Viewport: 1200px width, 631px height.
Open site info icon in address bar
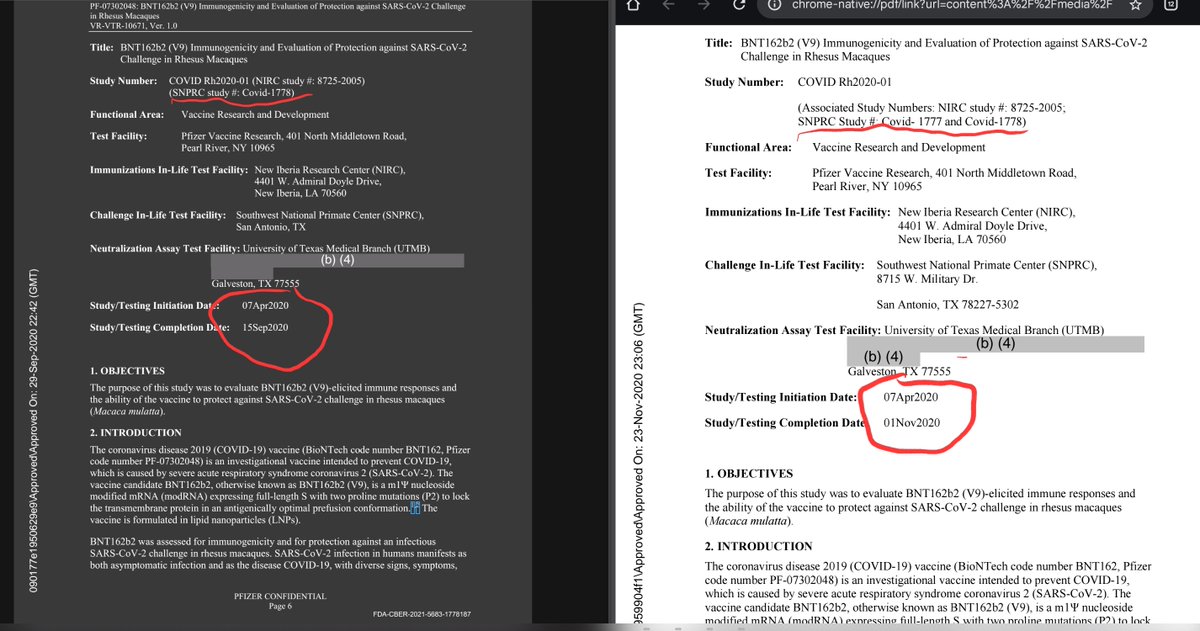(x=773, y=7)
